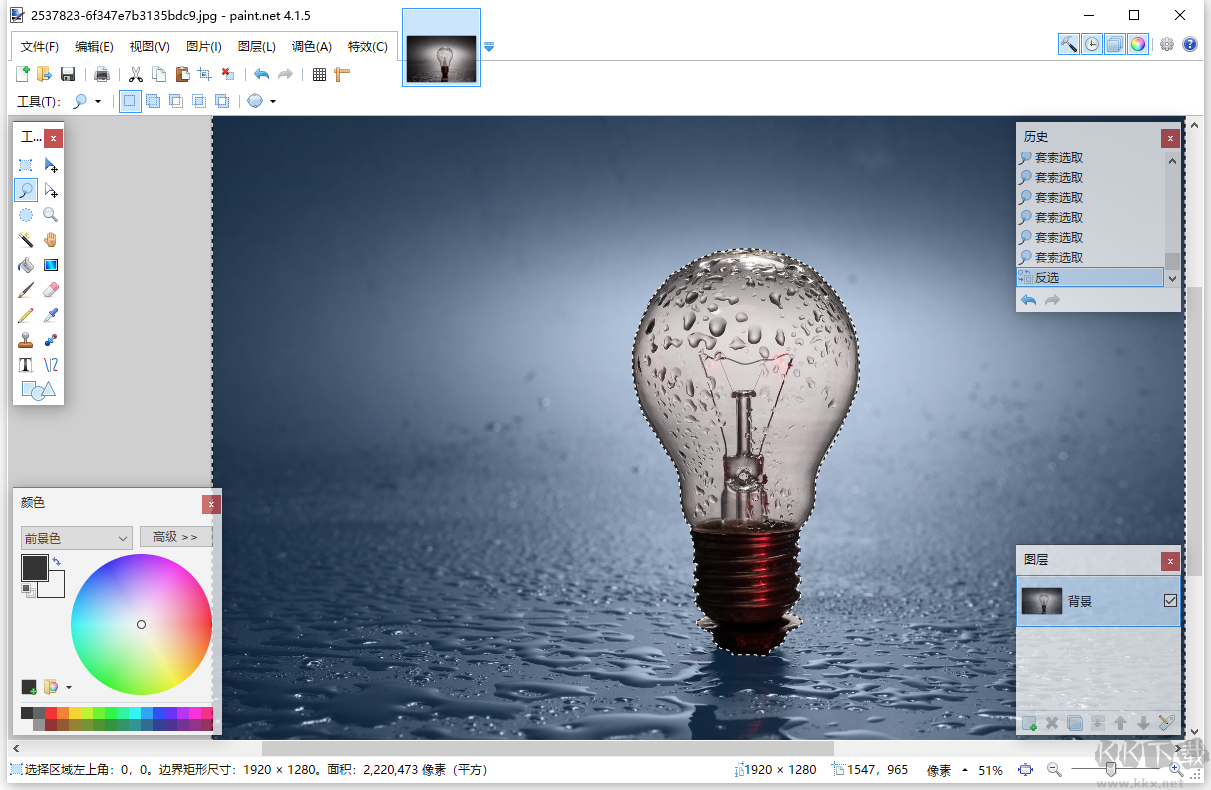Open the 调色(A) menu
The image size is (1211, 790).
(311, 46)
